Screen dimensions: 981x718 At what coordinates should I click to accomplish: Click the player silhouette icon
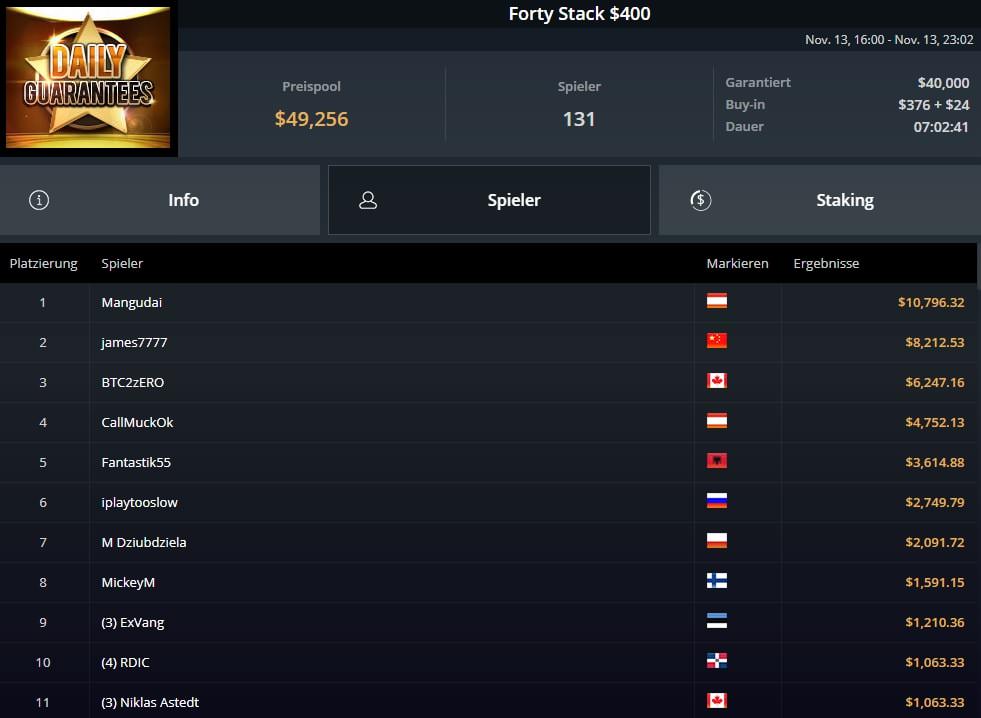pyautogui.click(x=368, y=200)
